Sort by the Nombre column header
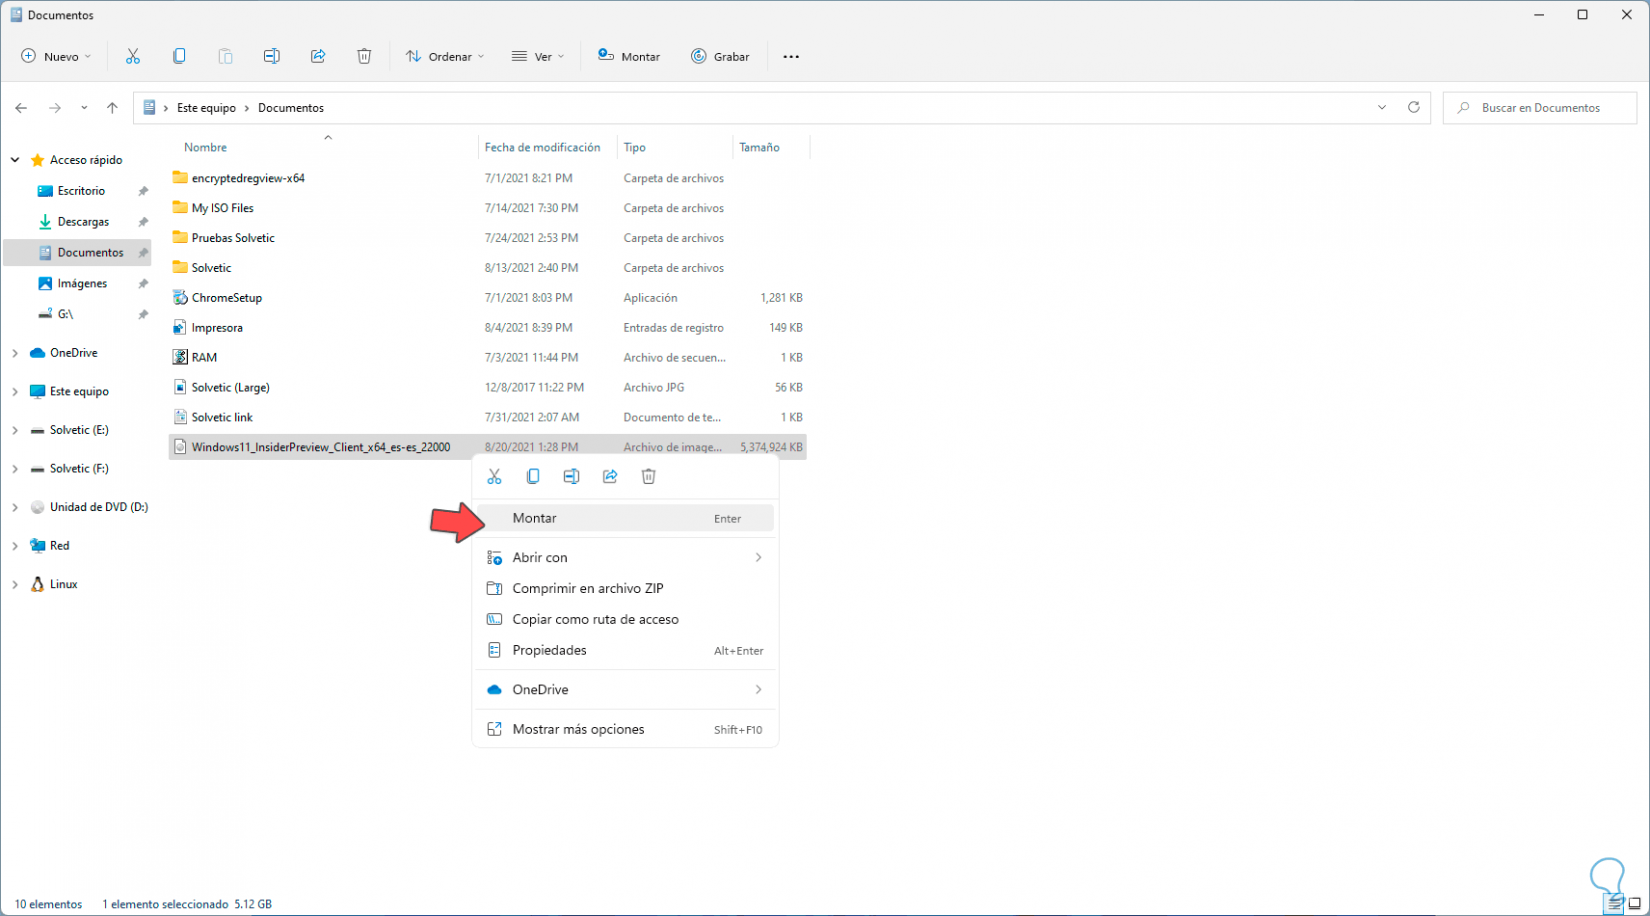1650x916 pixels. pos(206,147)
